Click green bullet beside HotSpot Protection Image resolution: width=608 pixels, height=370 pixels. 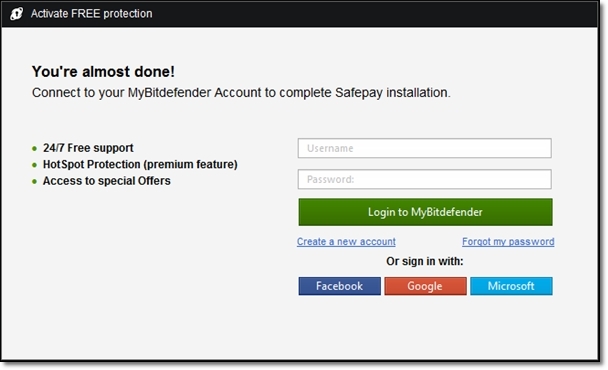35,165
